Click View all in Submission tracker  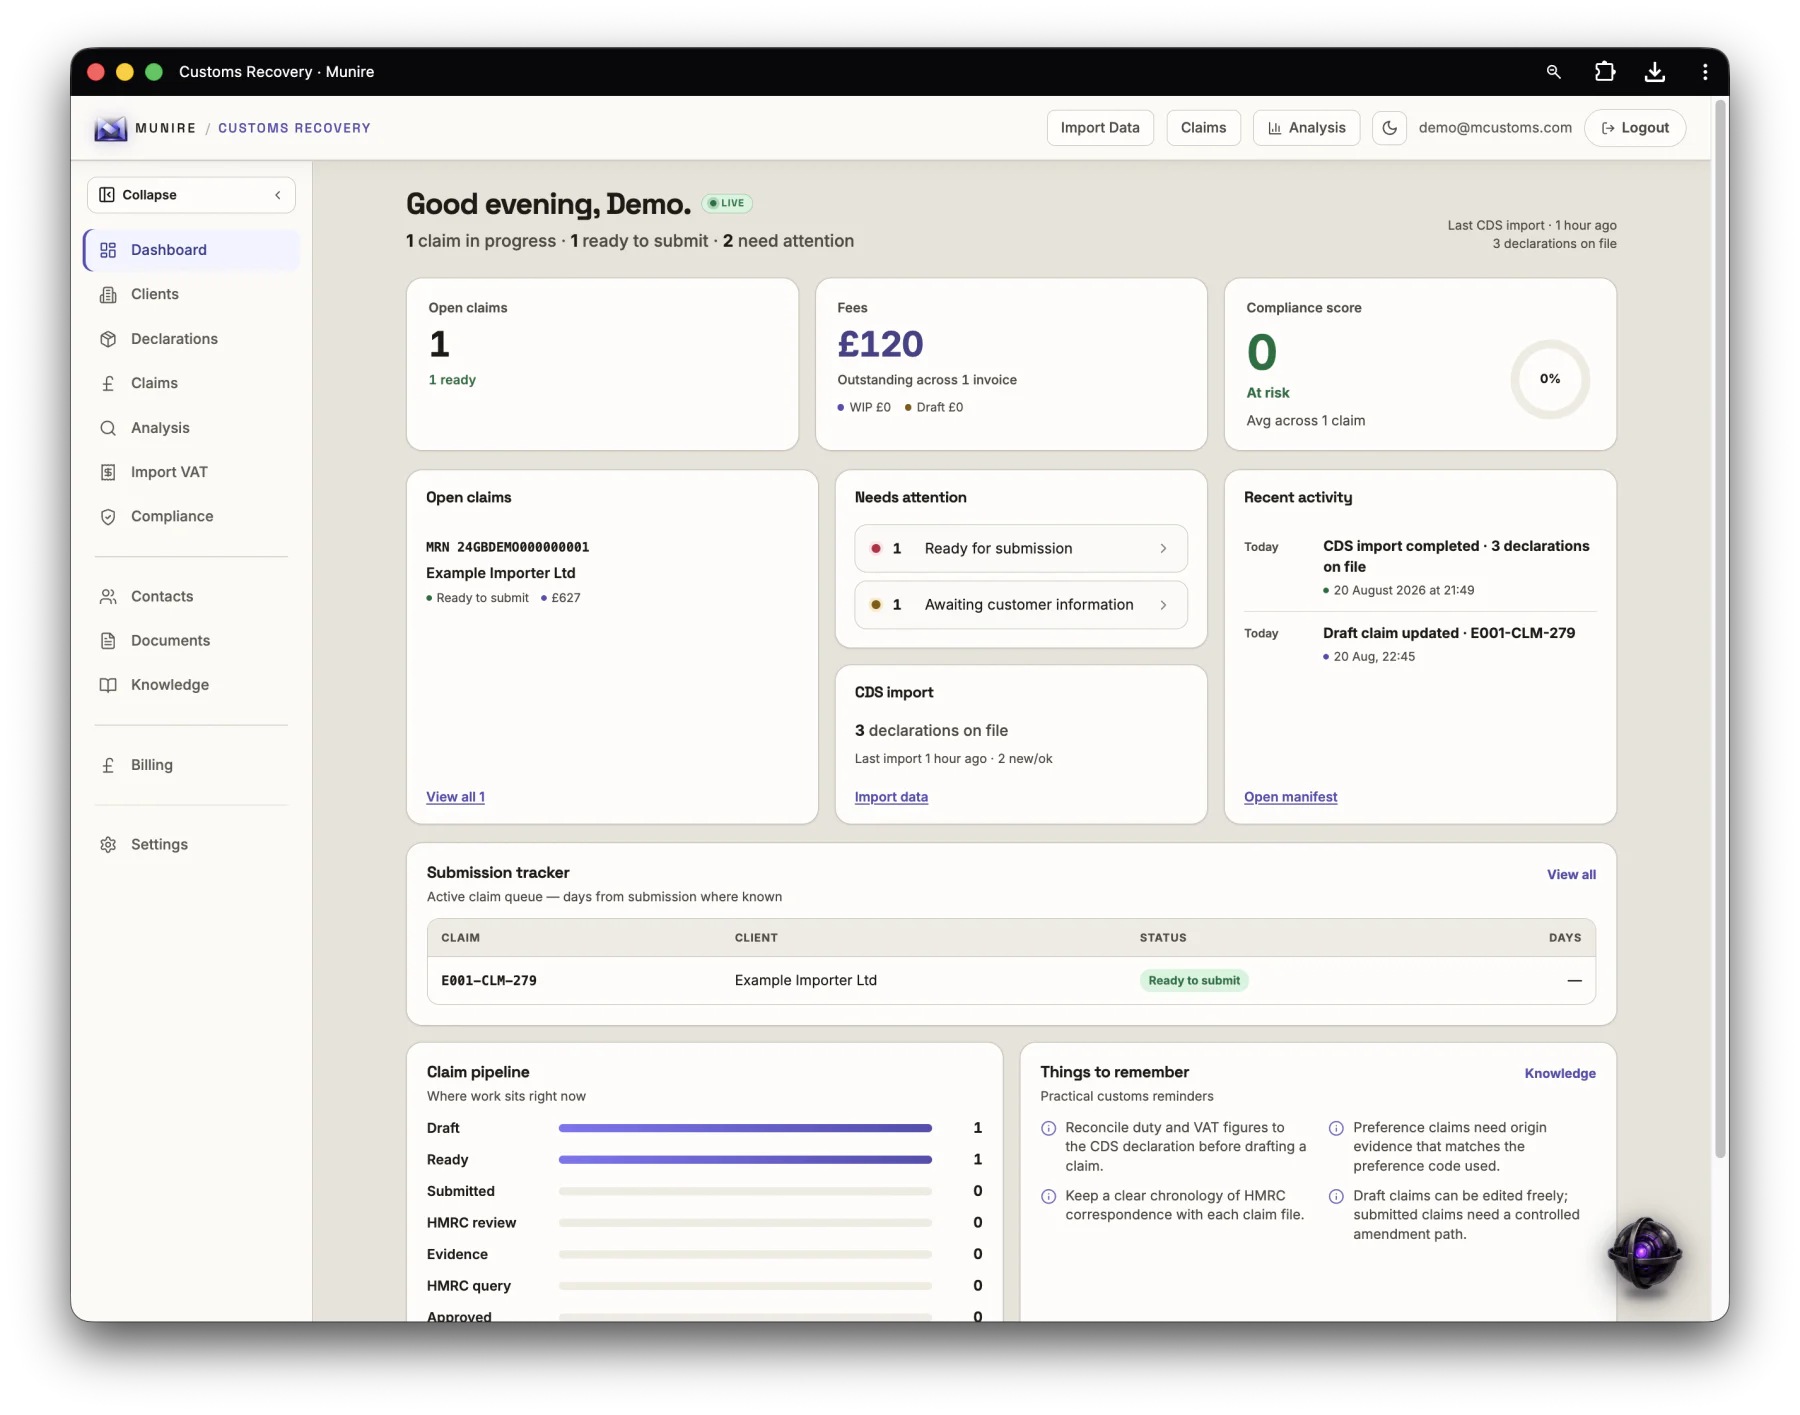coord(1571,874)
